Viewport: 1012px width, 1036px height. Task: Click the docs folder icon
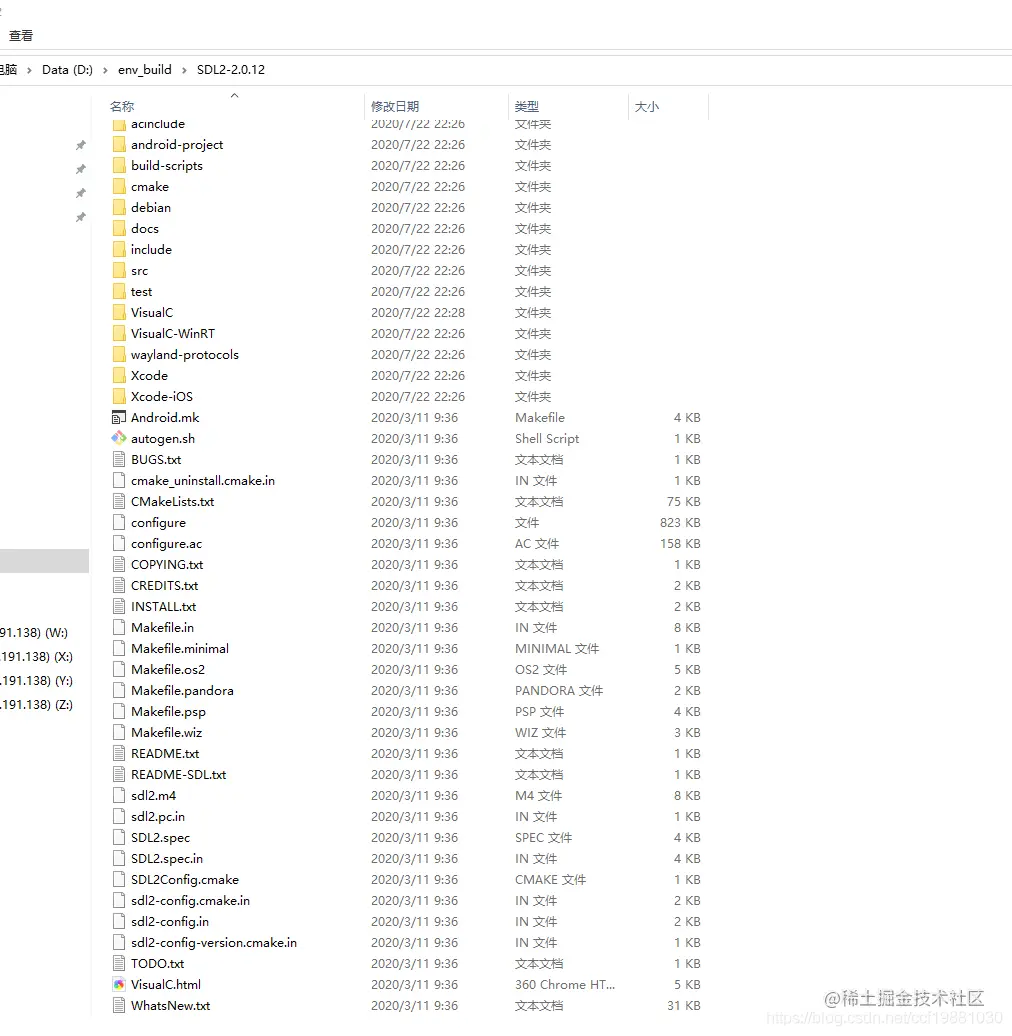[x=119, y=229]
